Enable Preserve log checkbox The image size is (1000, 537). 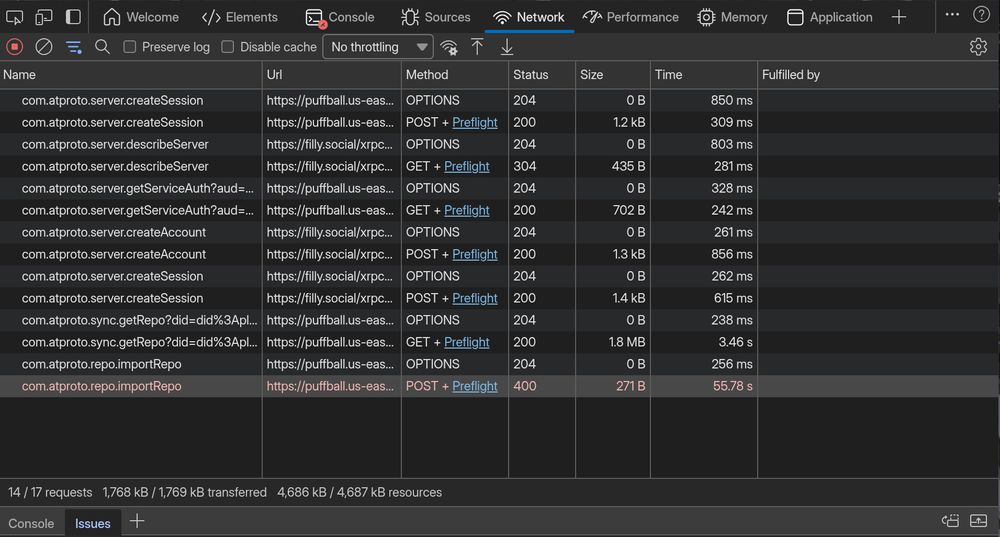coord(130,47)
